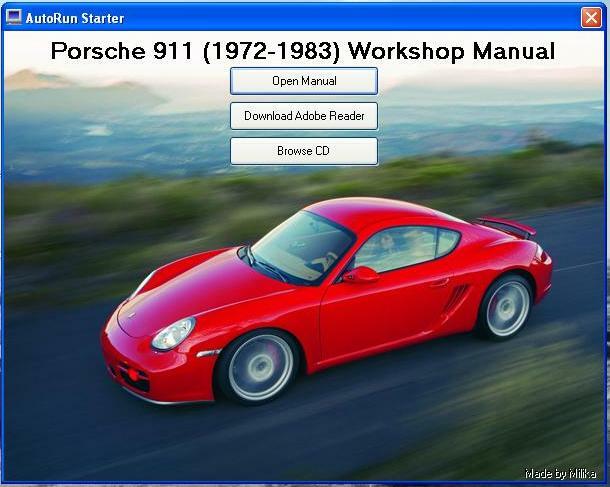The height and width of the screenshot is (487, 610).
Task: Click the AutoRun Starter title bar icon
Action: (x=14, y=17)
